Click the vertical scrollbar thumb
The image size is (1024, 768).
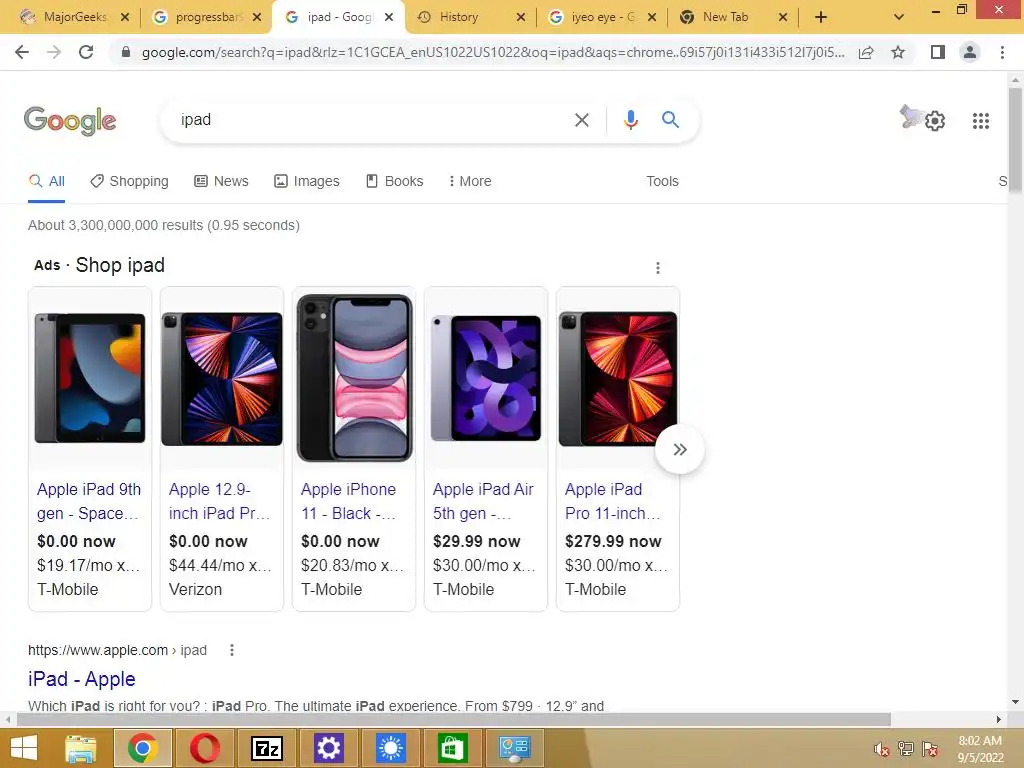point(1015,140)
